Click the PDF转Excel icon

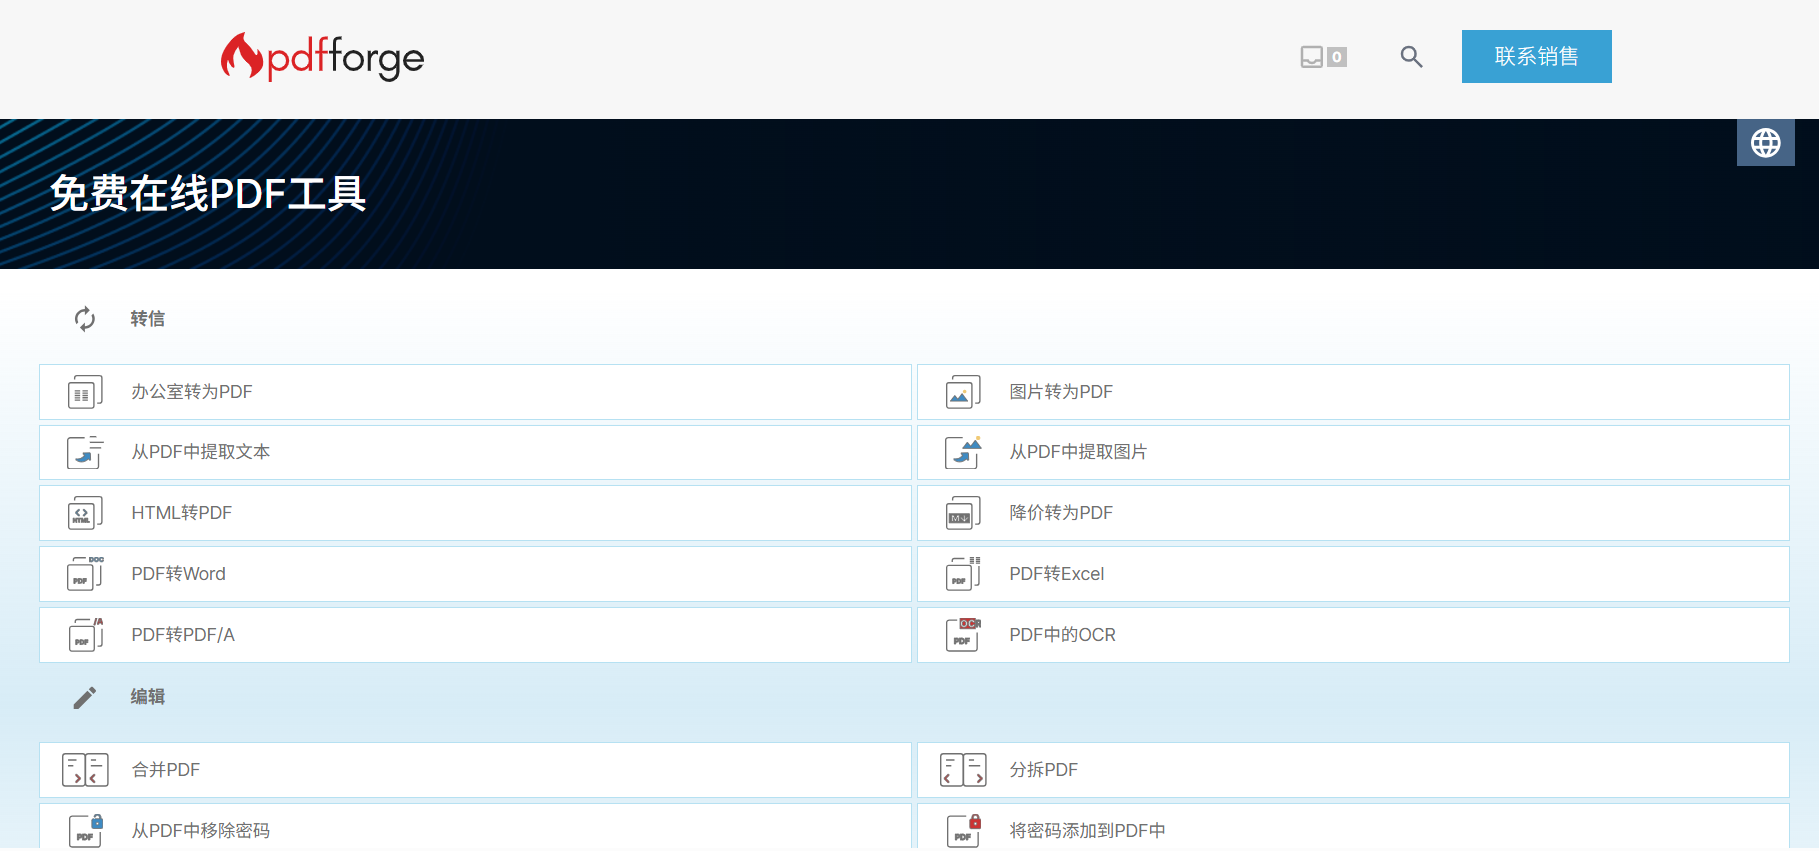pyautogui.click(x=963, y=574)
